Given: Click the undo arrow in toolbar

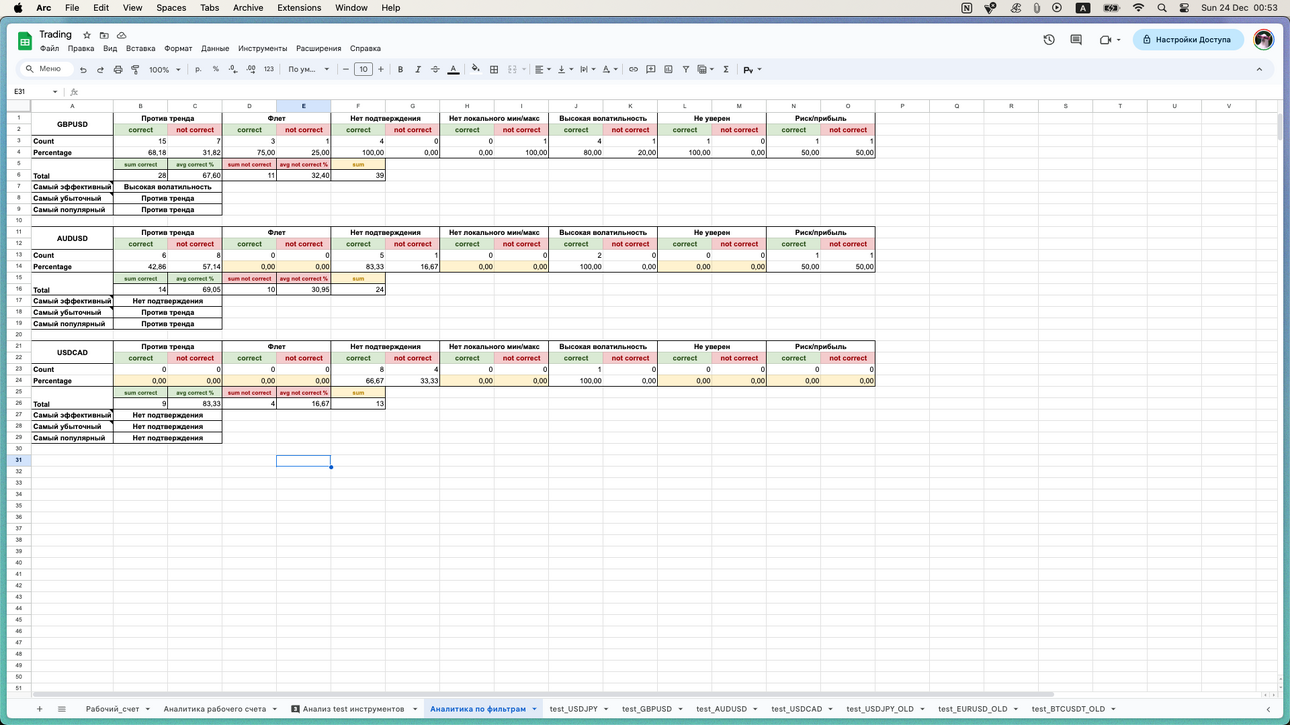Looking at the screenshot, I should coord(83,69).
